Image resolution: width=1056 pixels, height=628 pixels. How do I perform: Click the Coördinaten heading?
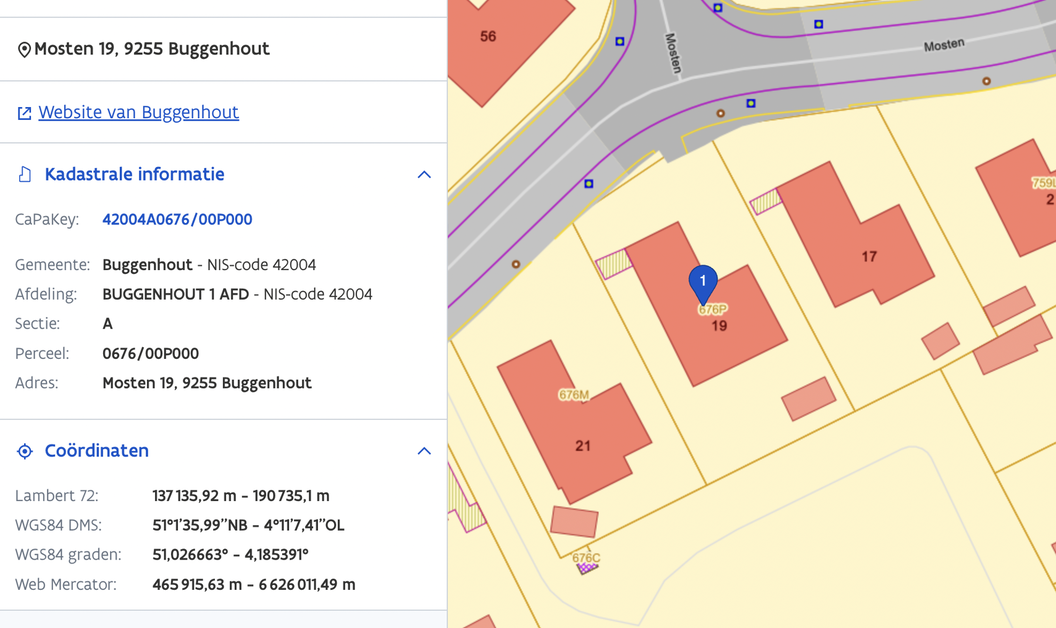click(96, 450)
